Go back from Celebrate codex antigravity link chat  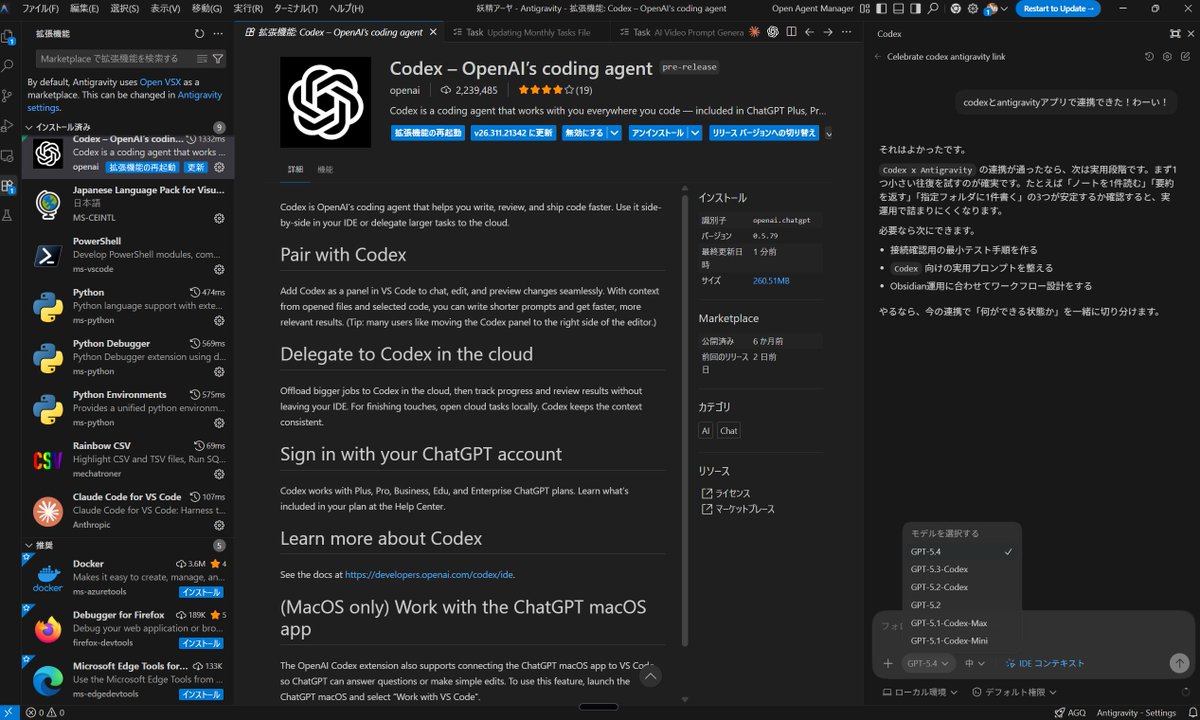click(878, 56)
